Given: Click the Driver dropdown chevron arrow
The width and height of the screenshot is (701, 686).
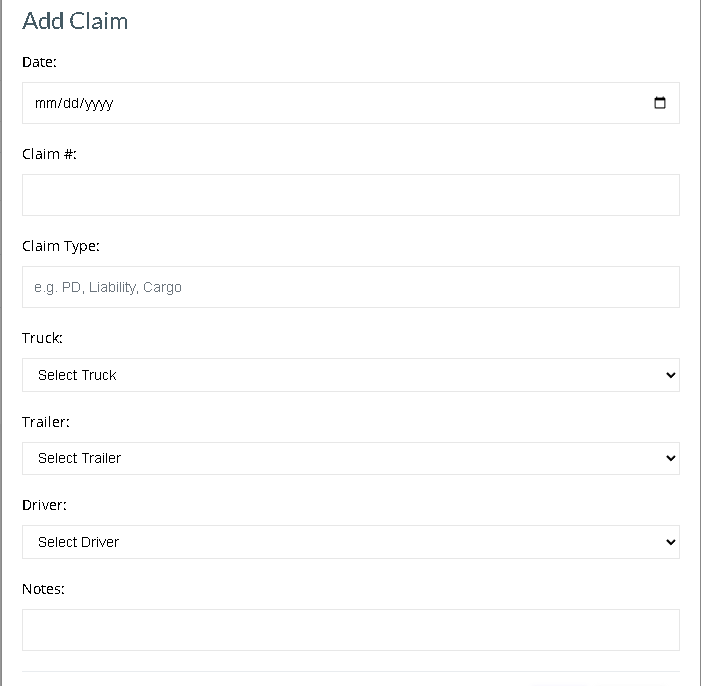Looking at the screenshot, I should point(670,542).
